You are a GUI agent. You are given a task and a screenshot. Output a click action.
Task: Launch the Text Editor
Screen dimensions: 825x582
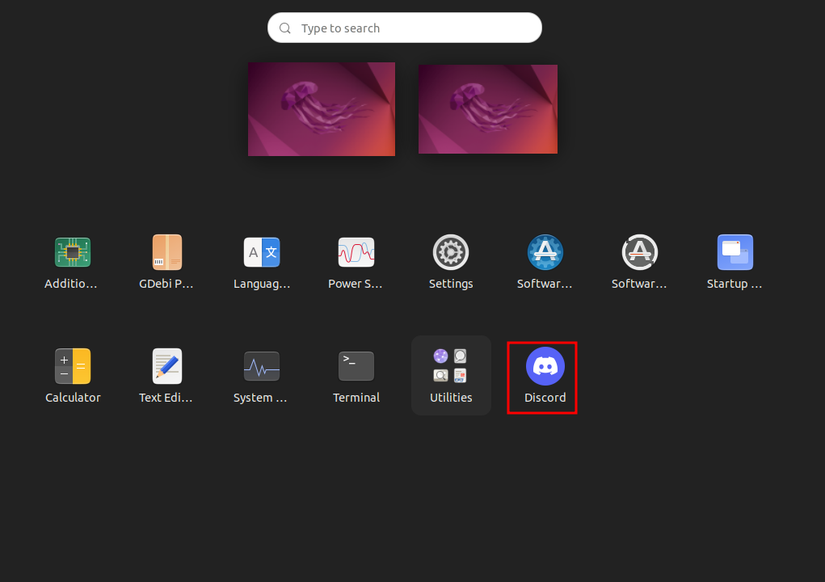(x=166, y=366)
